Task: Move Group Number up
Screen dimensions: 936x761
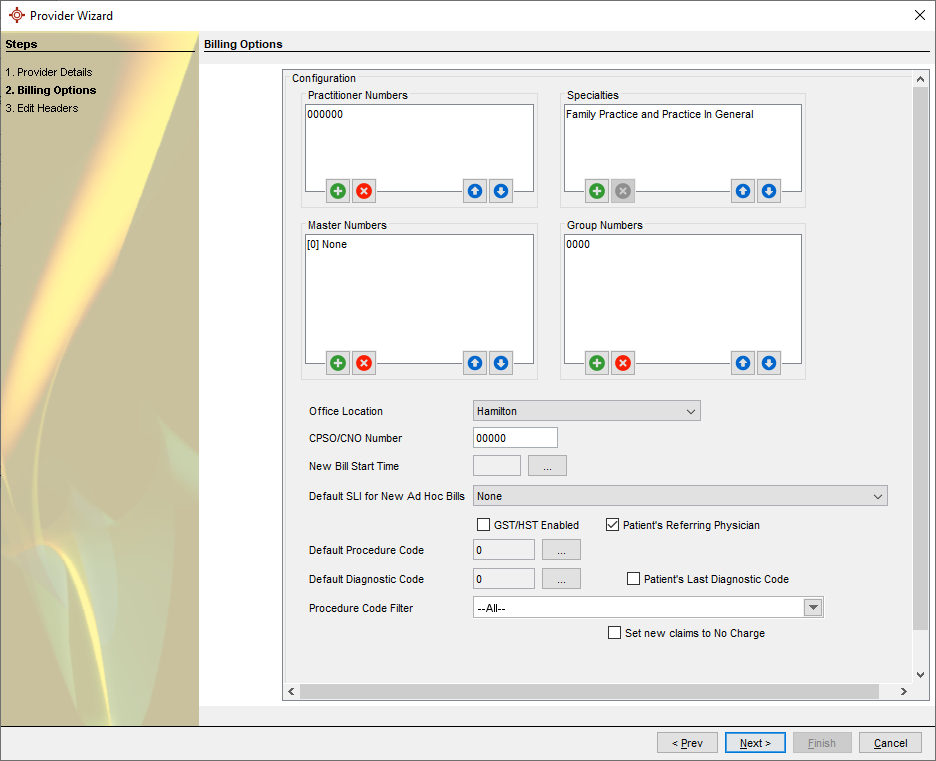Action: pos(743,363)
